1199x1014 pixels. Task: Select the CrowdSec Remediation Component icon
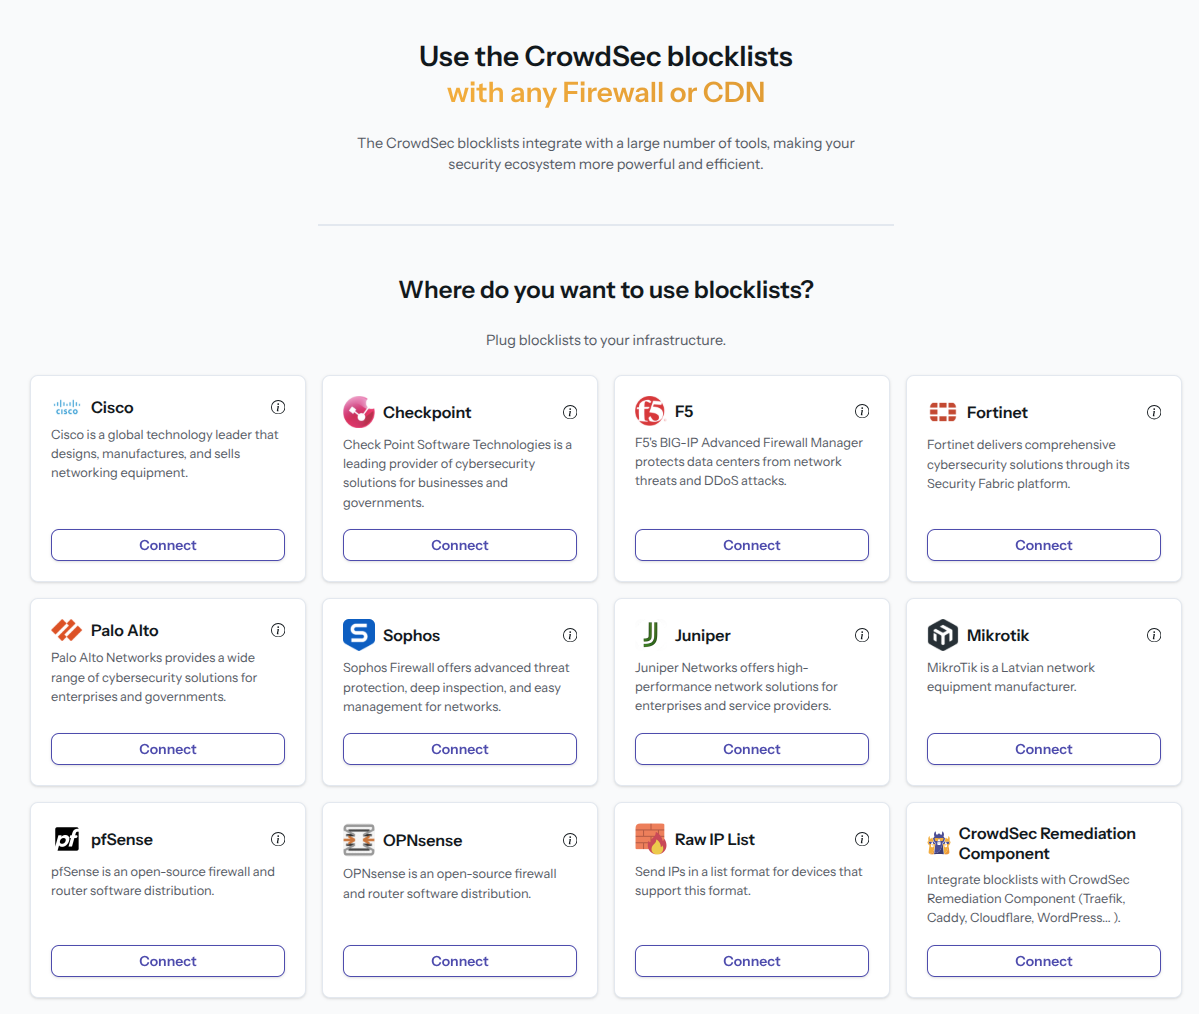pyautogui.click(x=938, y=843)
